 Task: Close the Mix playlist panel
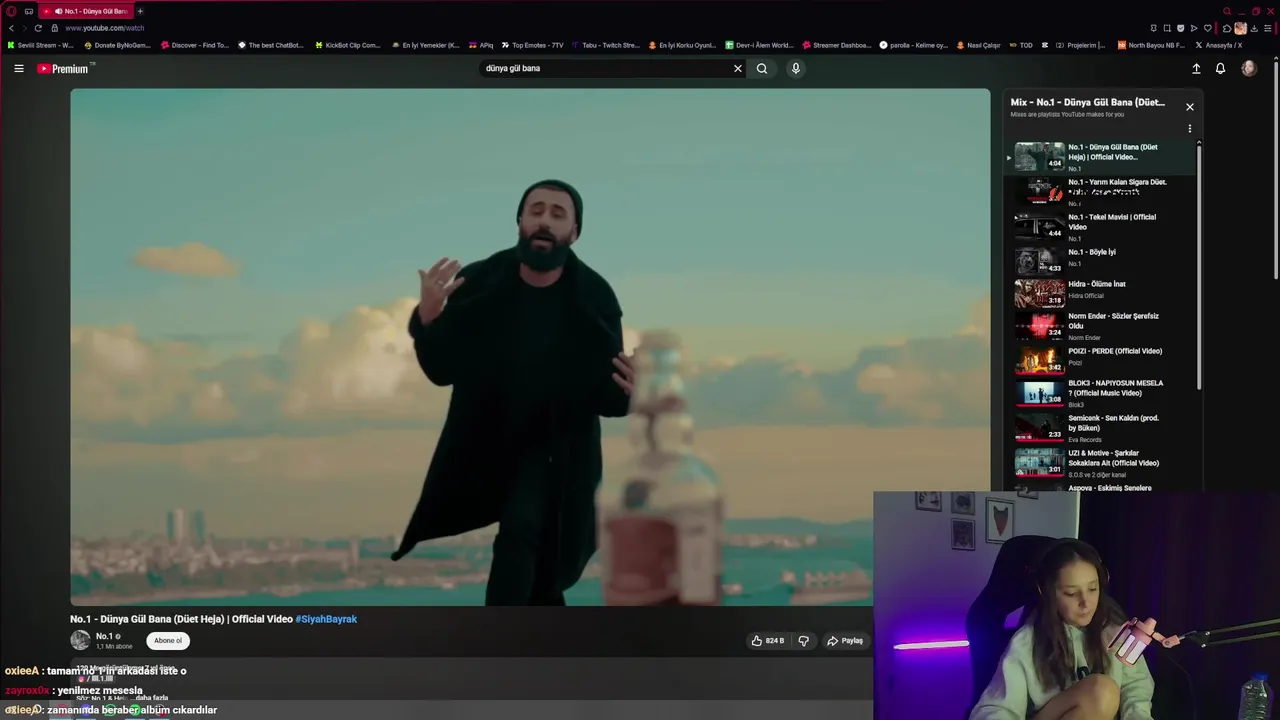tap(1190, 107)
